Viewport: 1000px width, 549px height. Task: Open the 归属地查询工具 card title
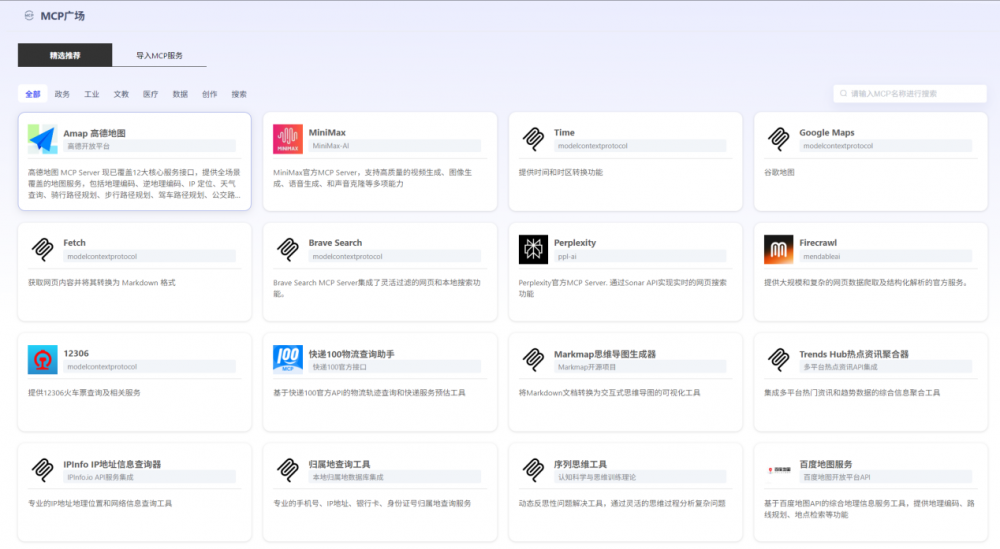tap(339, 464)
